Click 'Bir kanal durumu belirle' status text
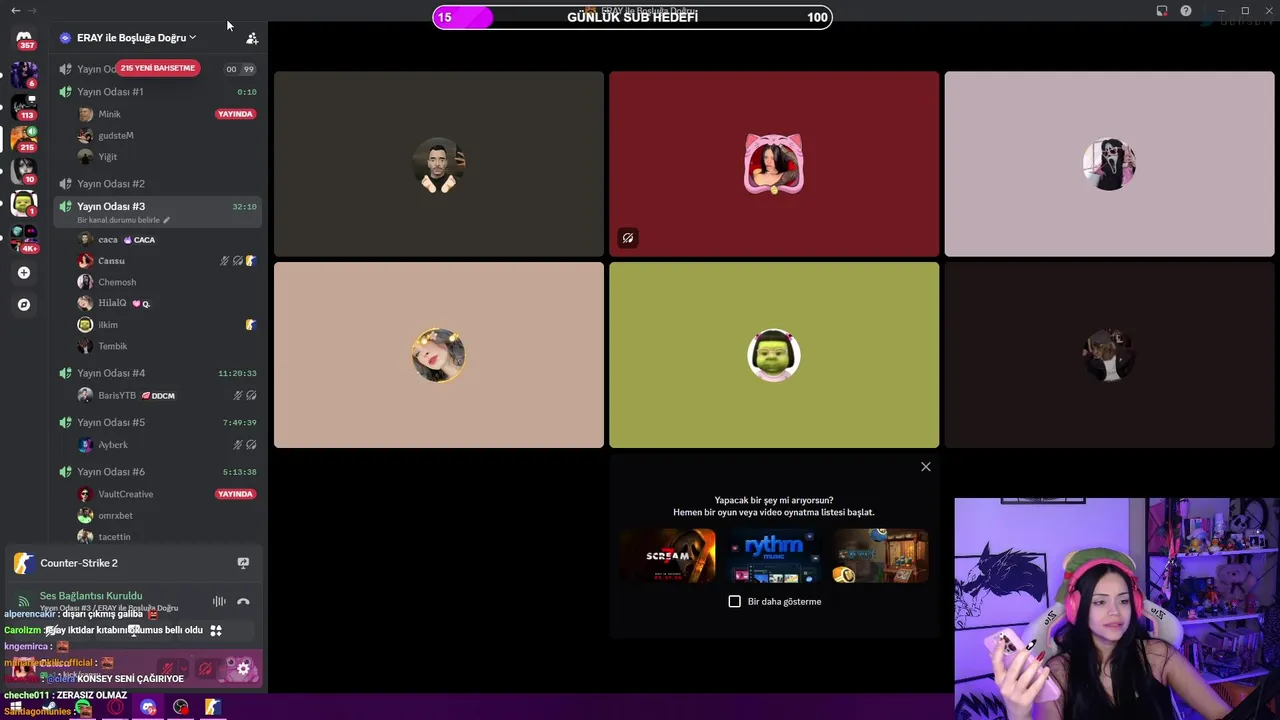 pyautogui.click(x=118, y=220)
